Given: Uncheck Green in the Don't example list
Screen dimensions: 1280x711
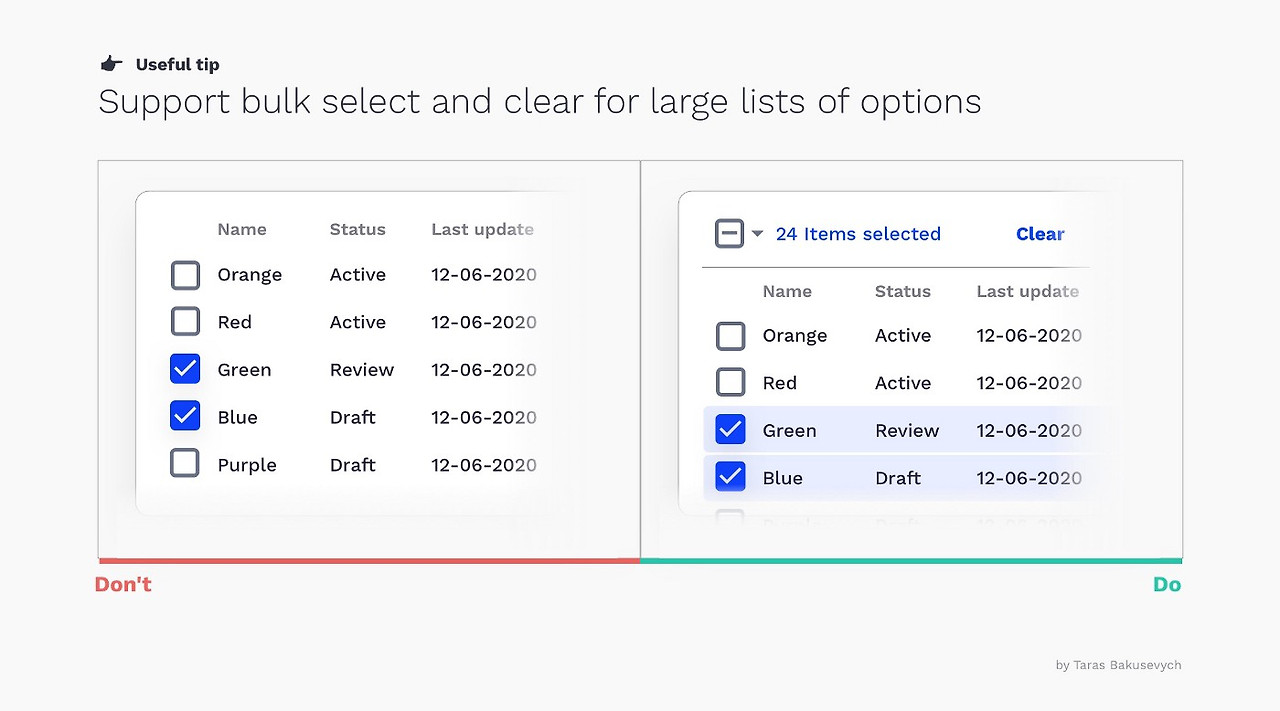Looking at the screenshot, I should pos(185,369).
